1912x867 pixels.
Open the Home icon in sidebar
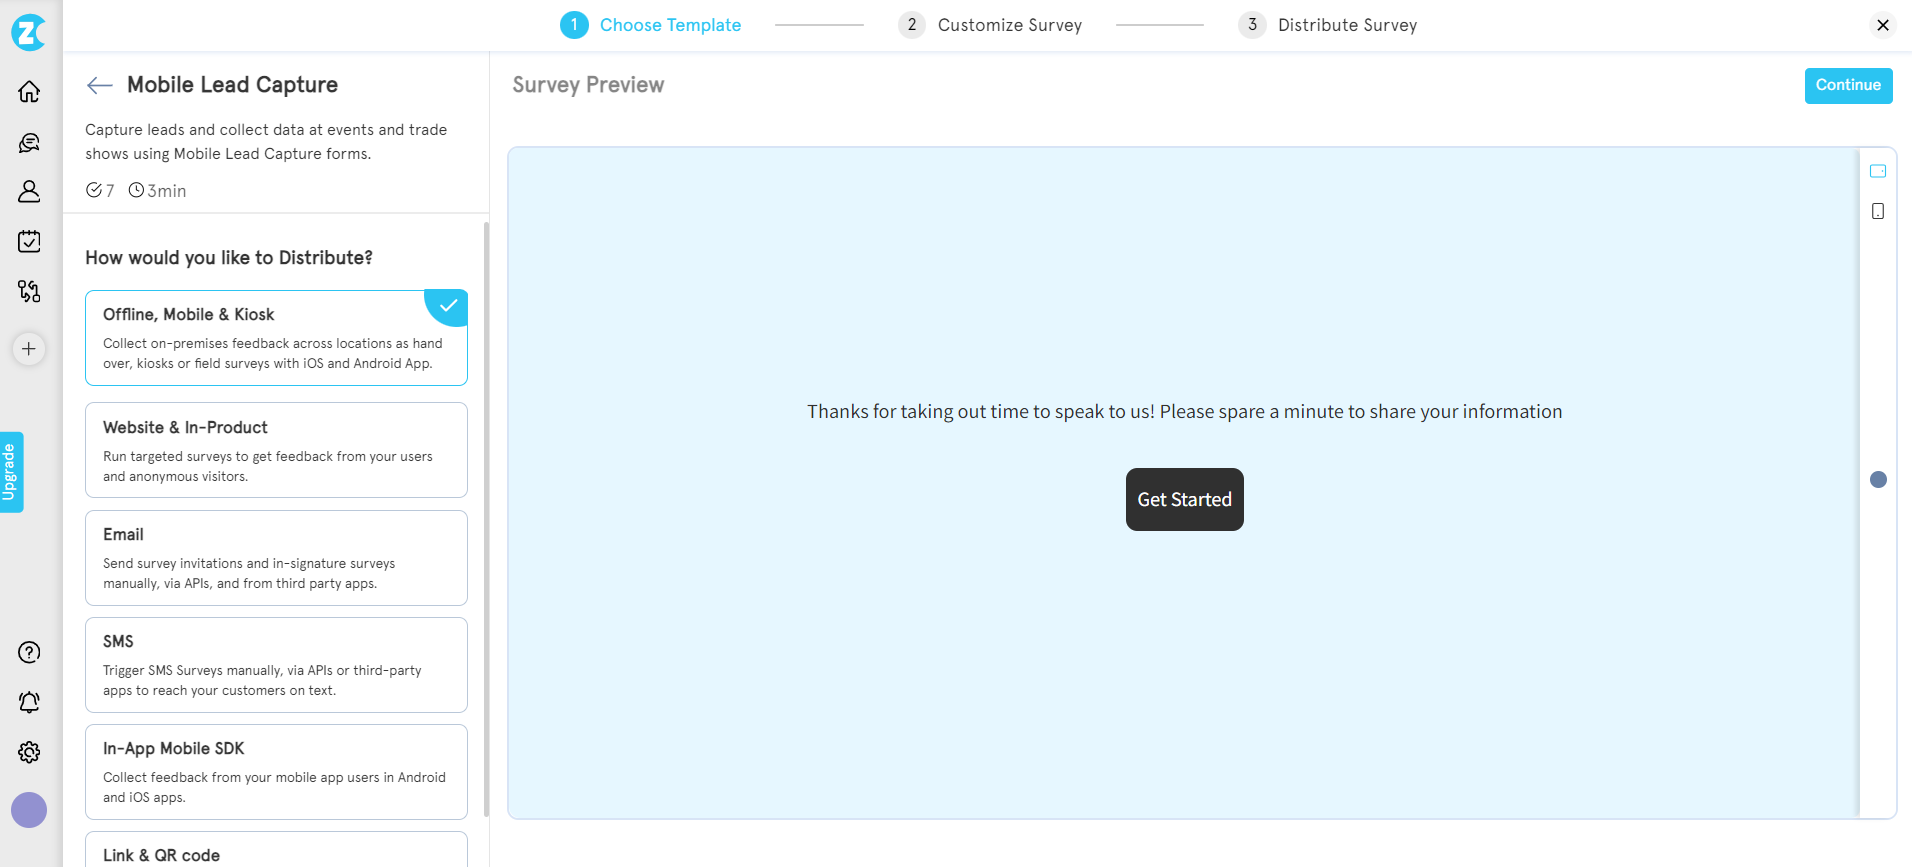(29, 92)
